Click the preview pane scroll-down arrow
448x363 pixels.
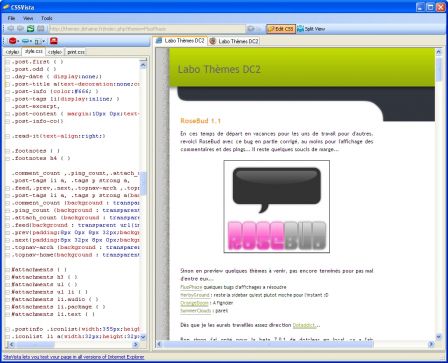coord(438,336)
